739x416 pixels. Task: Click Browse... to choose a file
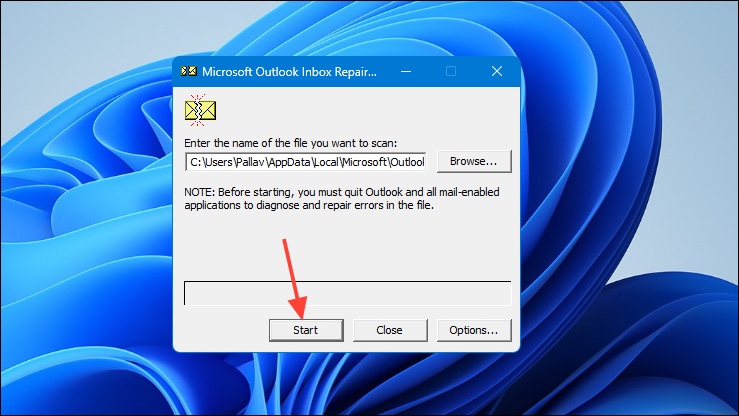click(474, 162)
